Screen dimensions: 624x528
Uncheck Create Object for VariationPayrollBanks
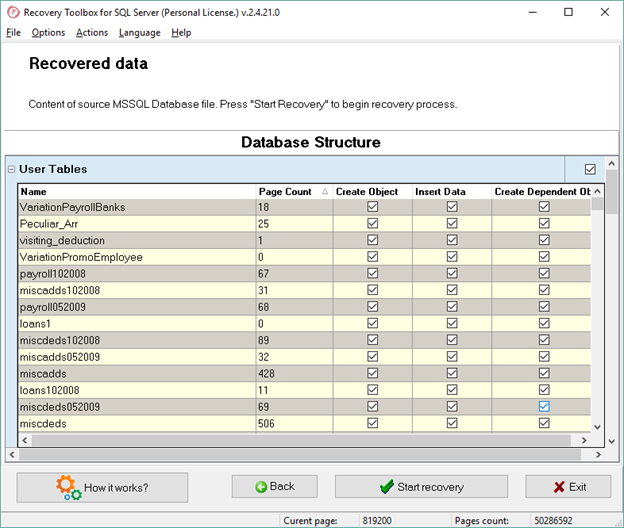372,207
